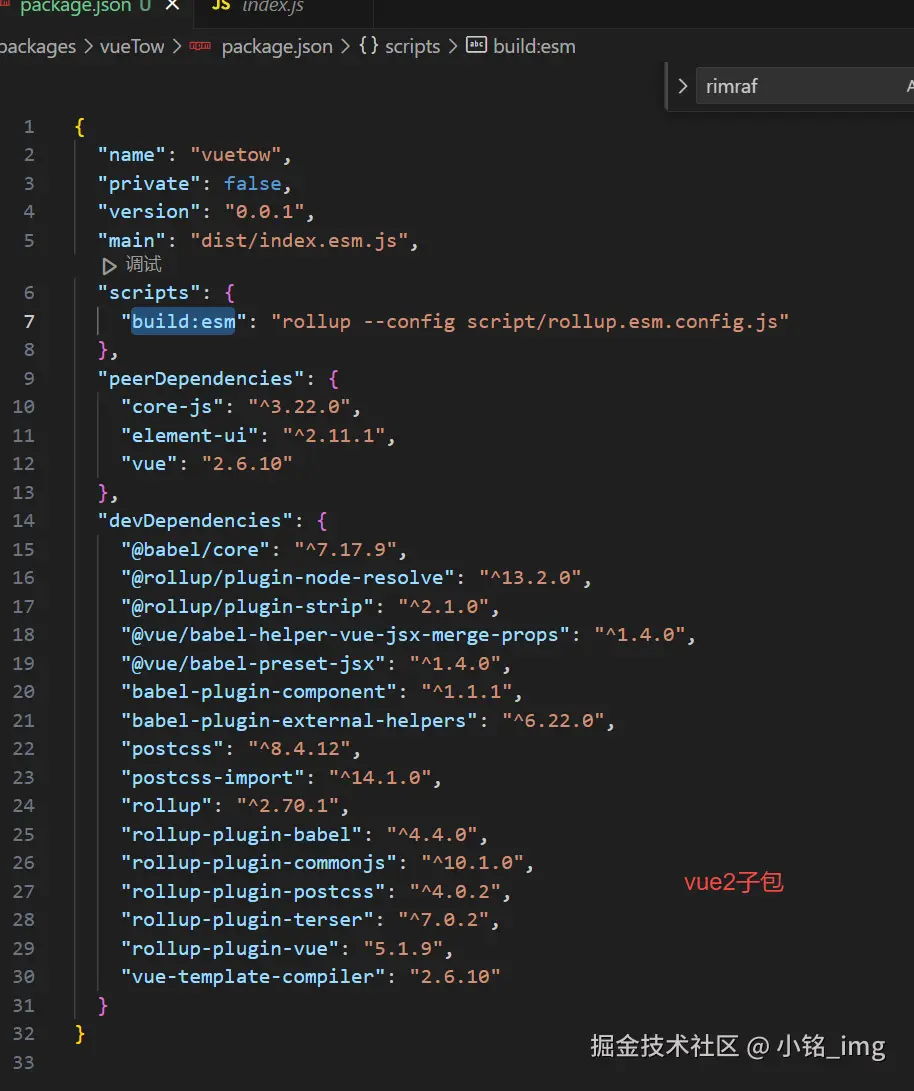Screen dimensions: 914x1091
Task: Click the curly braces scripts breadcrumb icon
Action: coord(368,46)
